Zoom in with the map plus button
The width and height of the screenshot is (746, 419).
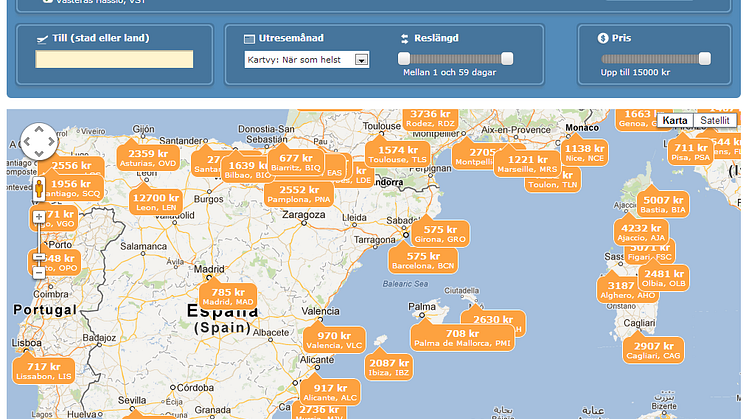tap(39, 216)
